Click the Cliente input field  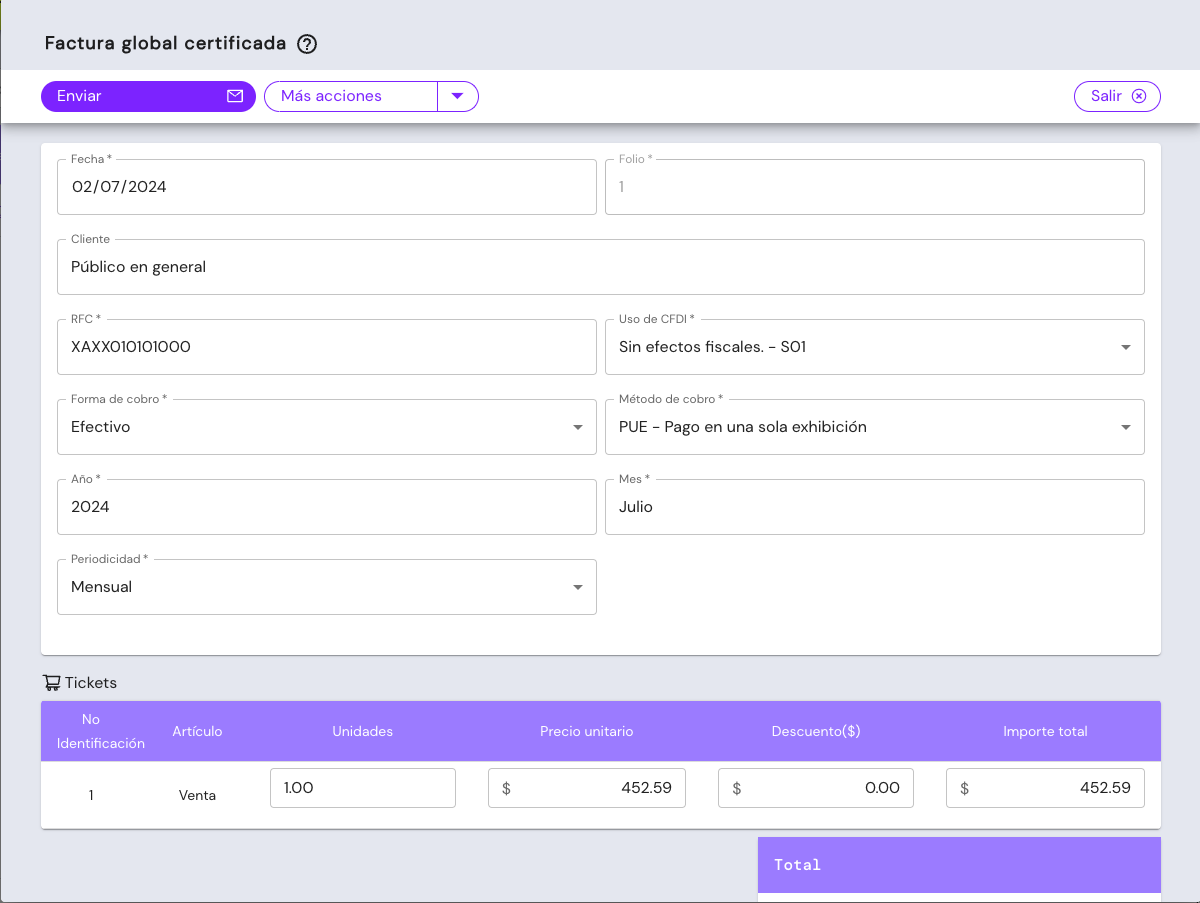coord(600,267)
